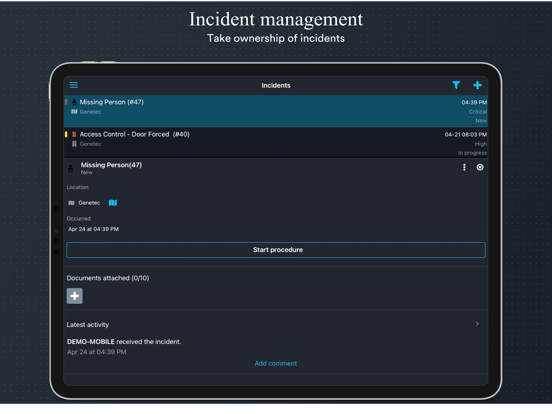This screenshot has height=414, width=552.
Task: Tap the target ownership icon
Action: (480, 167)
